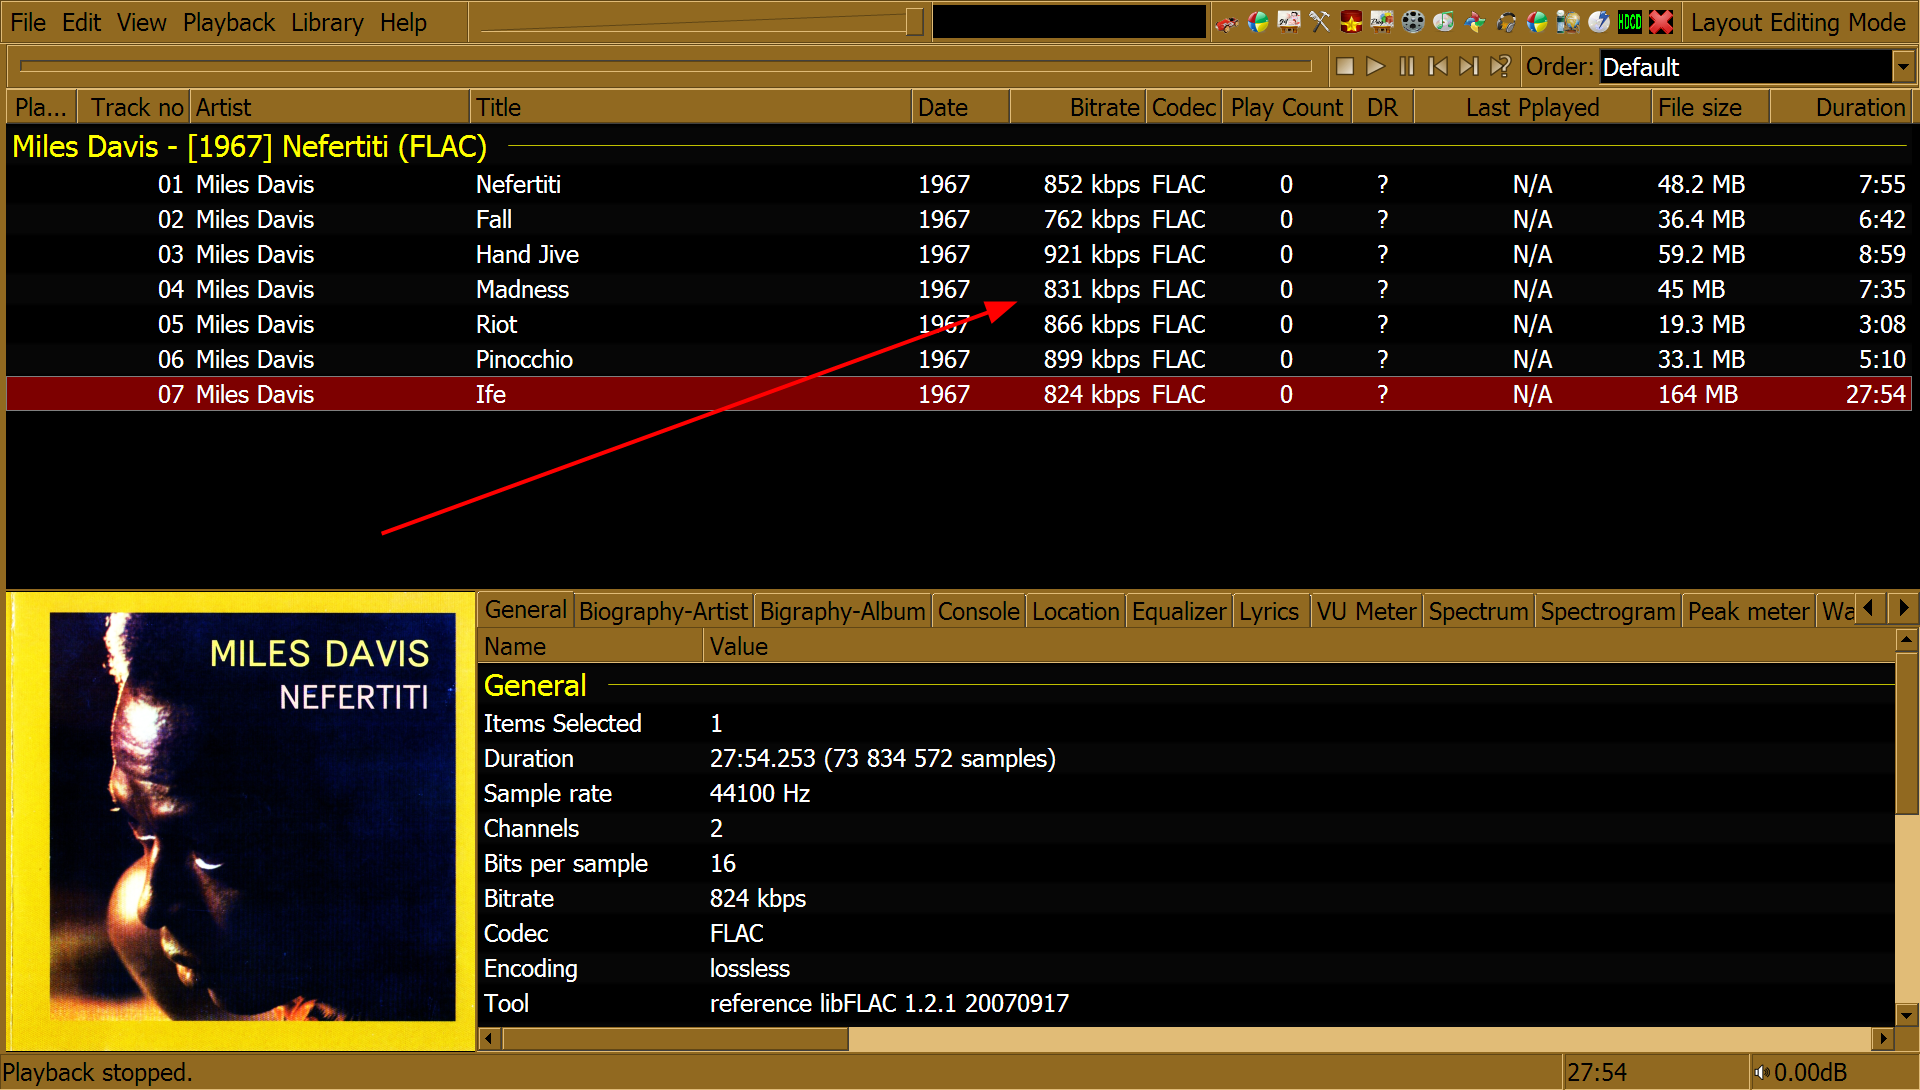Stop playback with the Stop button

pos(1345,66)
